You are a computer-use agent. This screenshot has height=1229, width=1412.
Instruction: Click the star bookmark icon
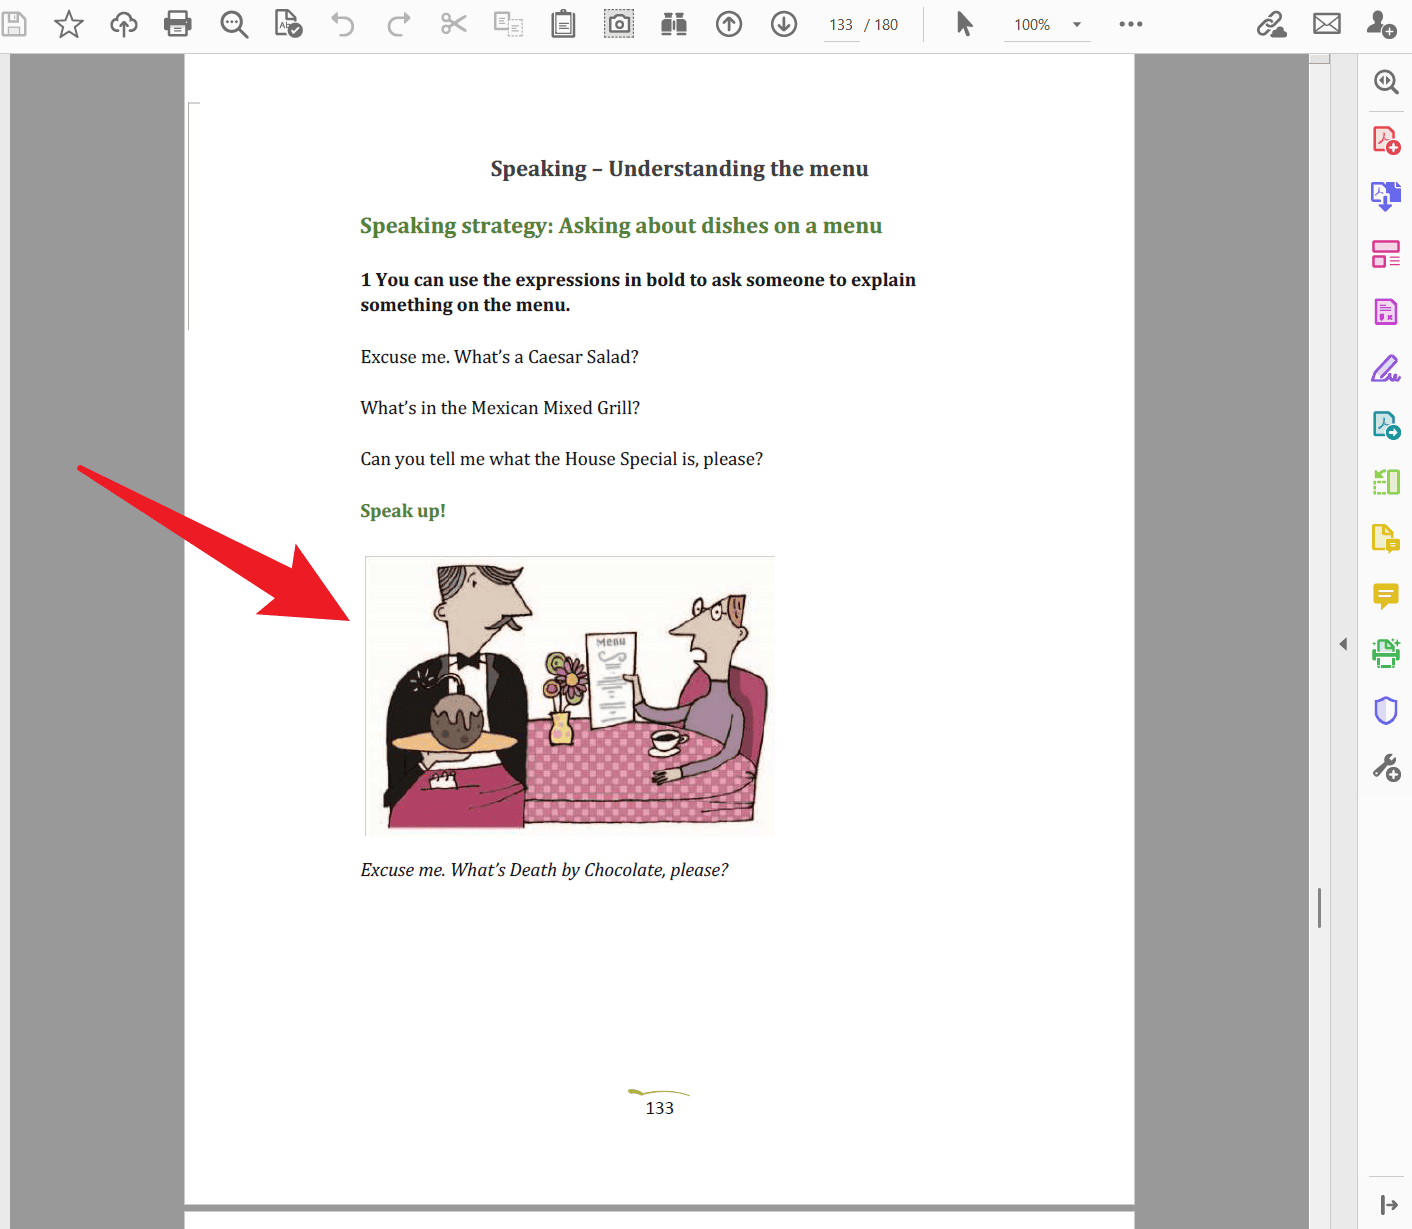pyautogui.click(x=69, y=24)
